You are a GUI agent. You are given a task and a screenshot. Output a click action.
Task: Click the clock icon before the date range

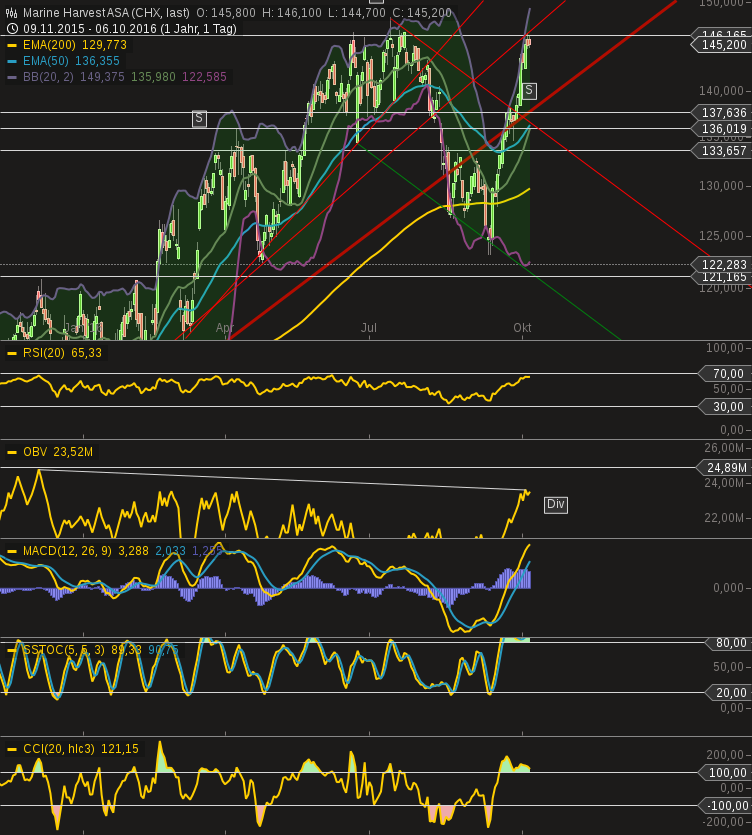click(12, 29)
